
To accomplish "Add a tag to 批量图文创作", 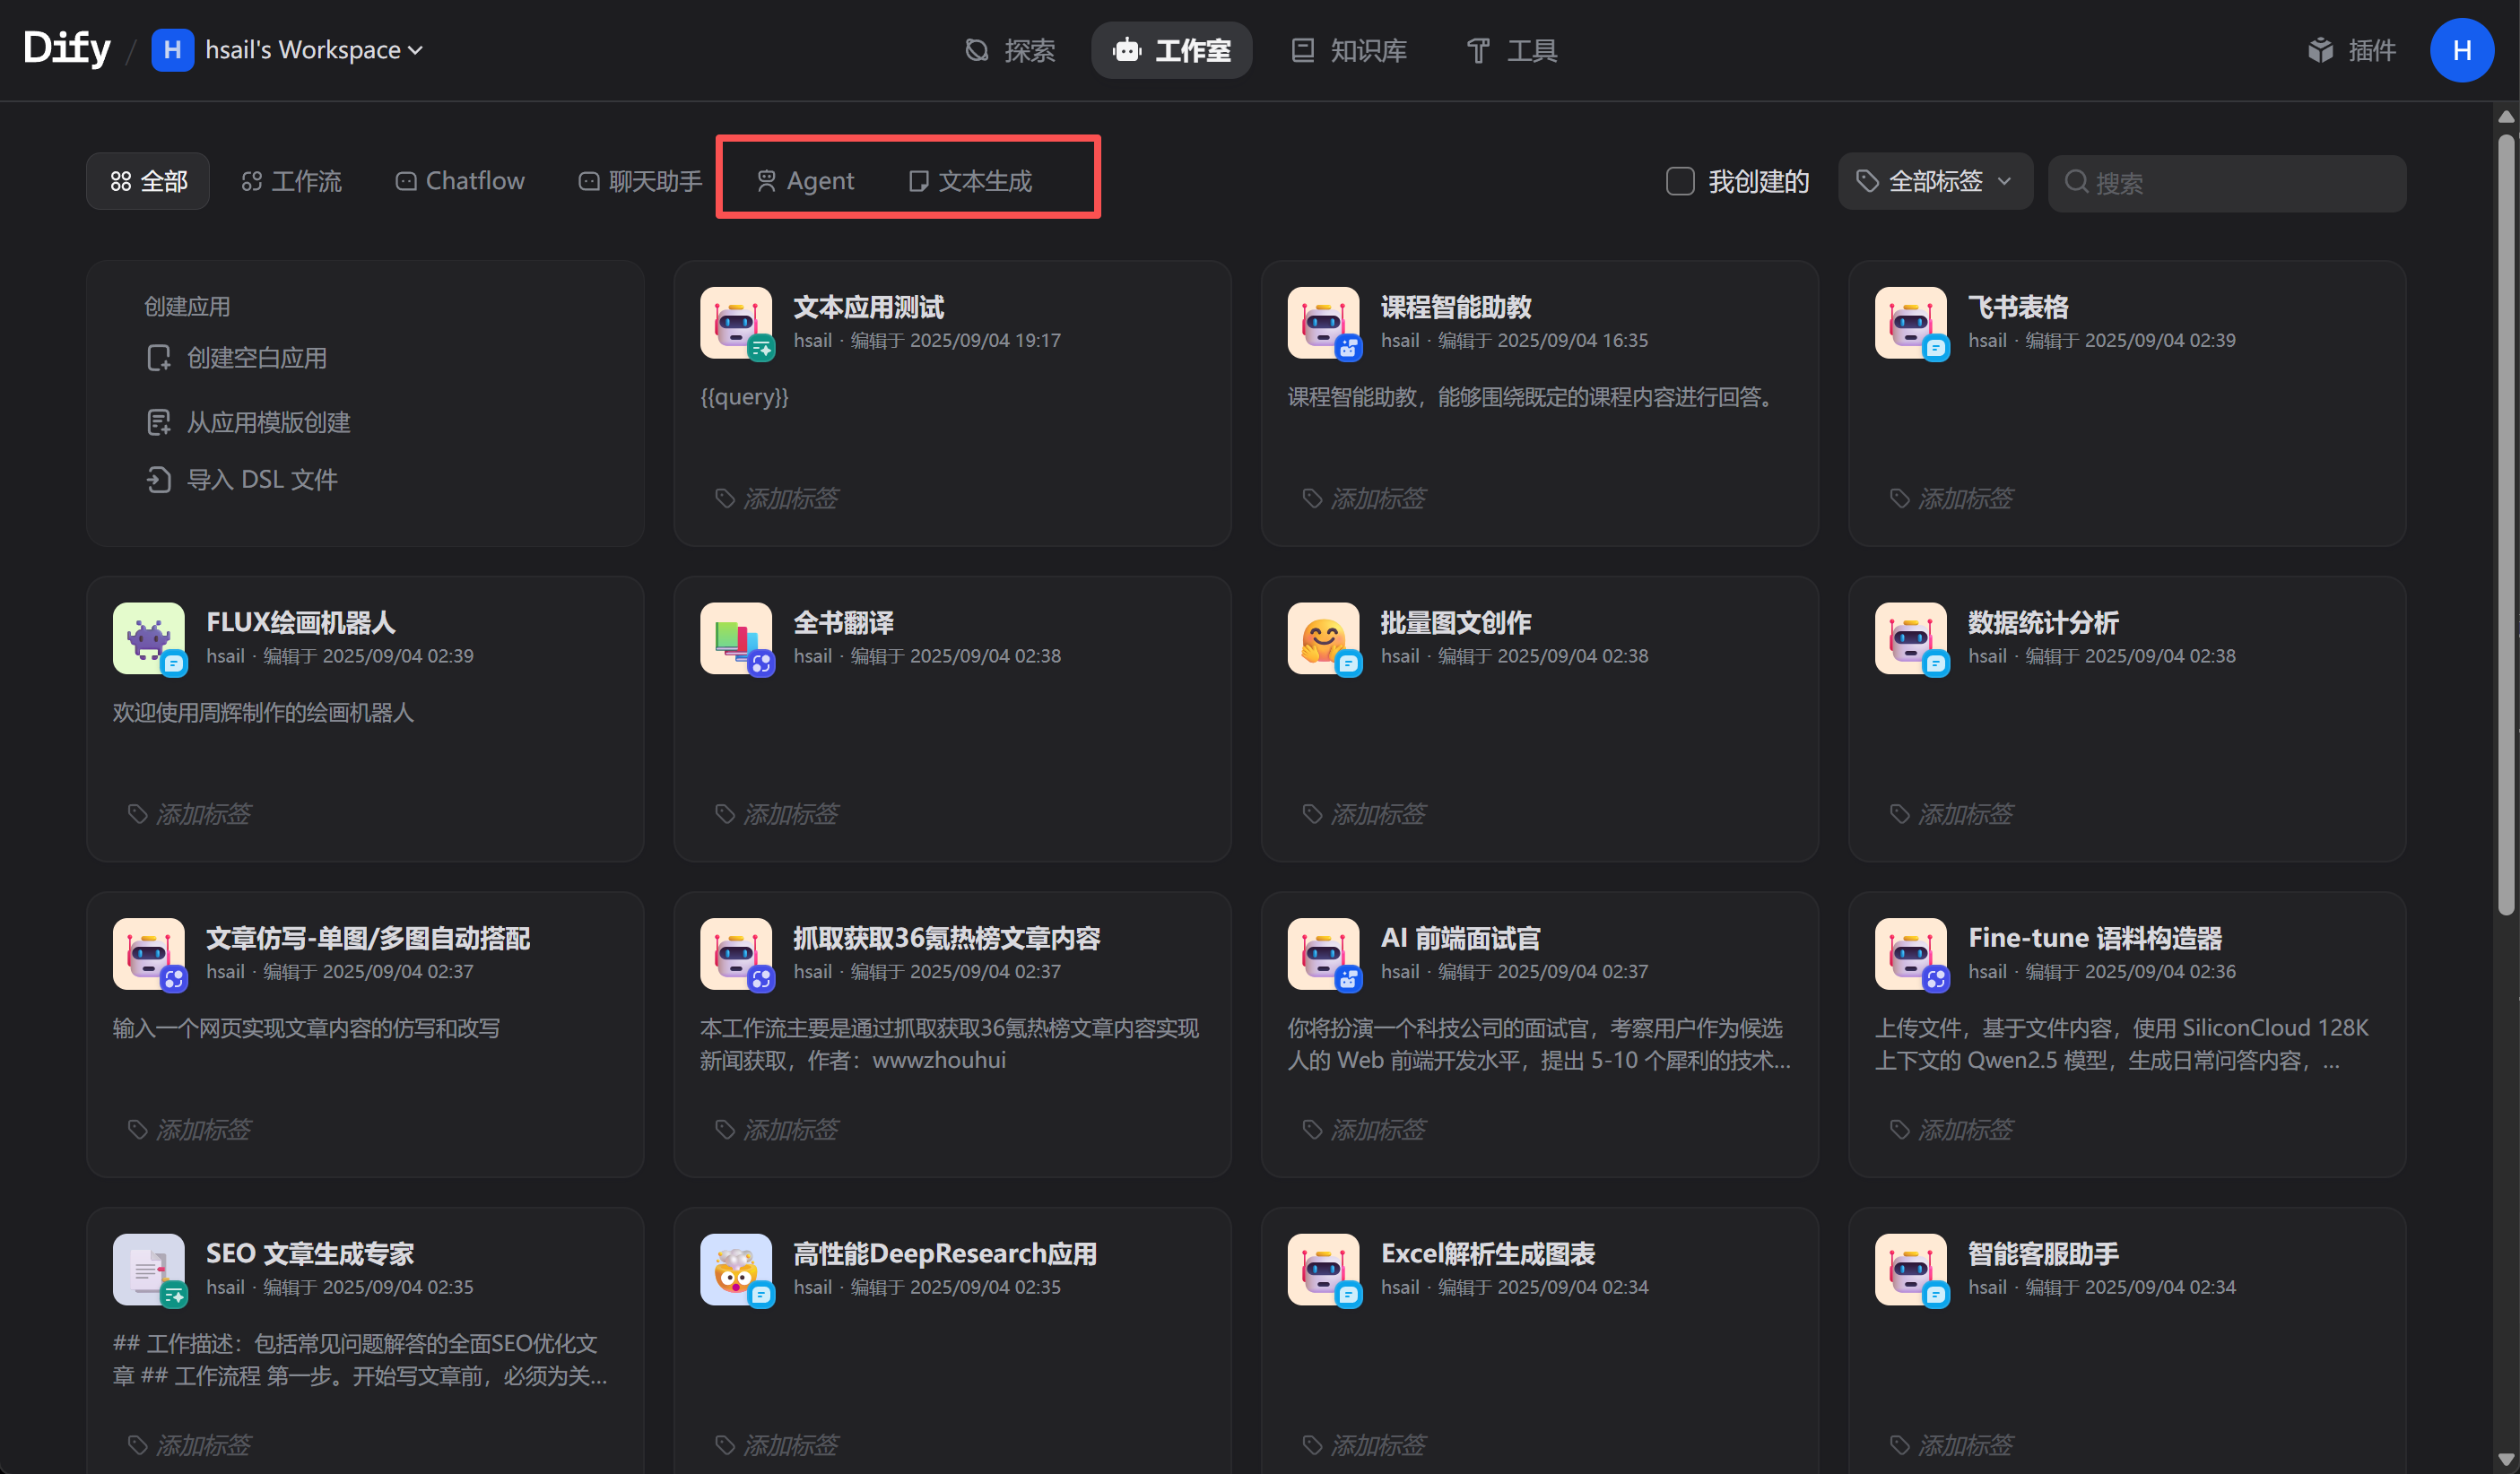I will click(x=1365, y=814).
